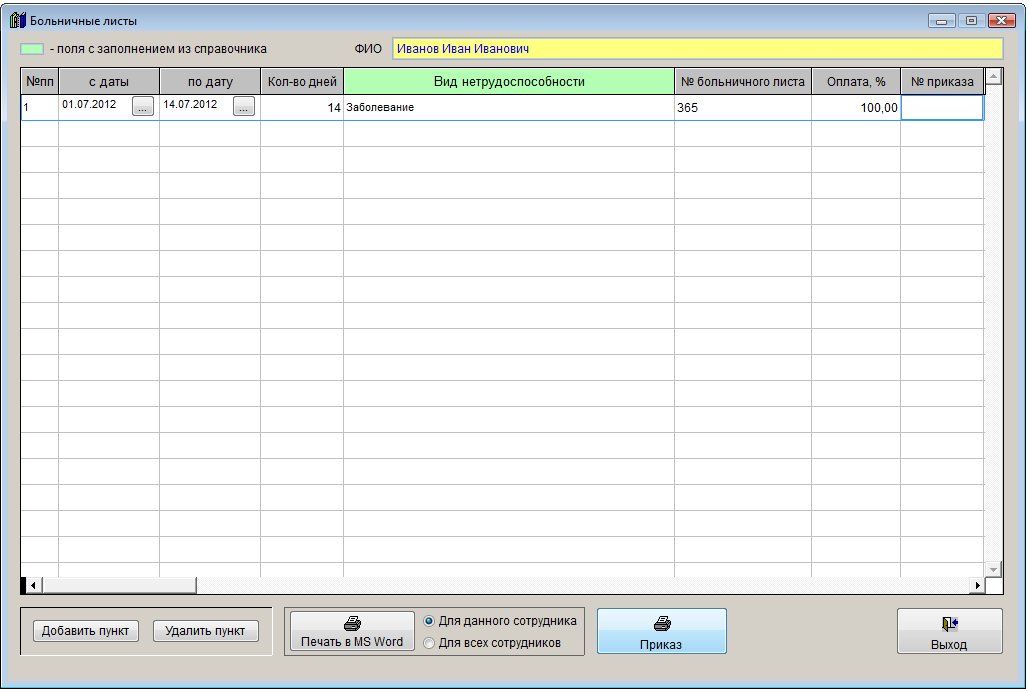Click the empty '№ приказа' cell in row 1

coord(942,108)
